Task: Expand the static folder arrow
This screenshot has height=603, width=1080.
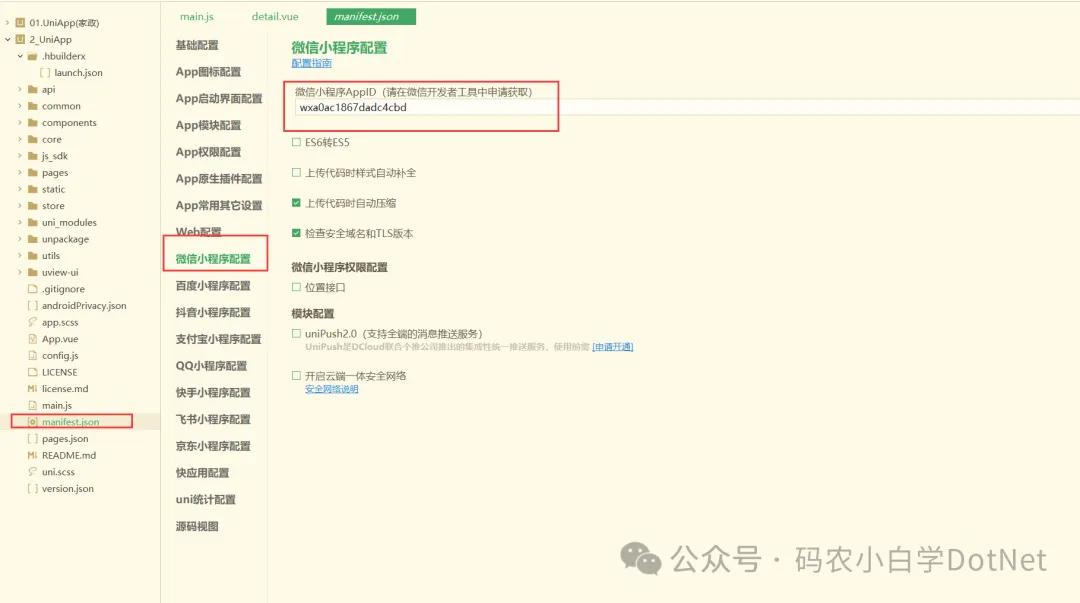Action: point(20,189)
